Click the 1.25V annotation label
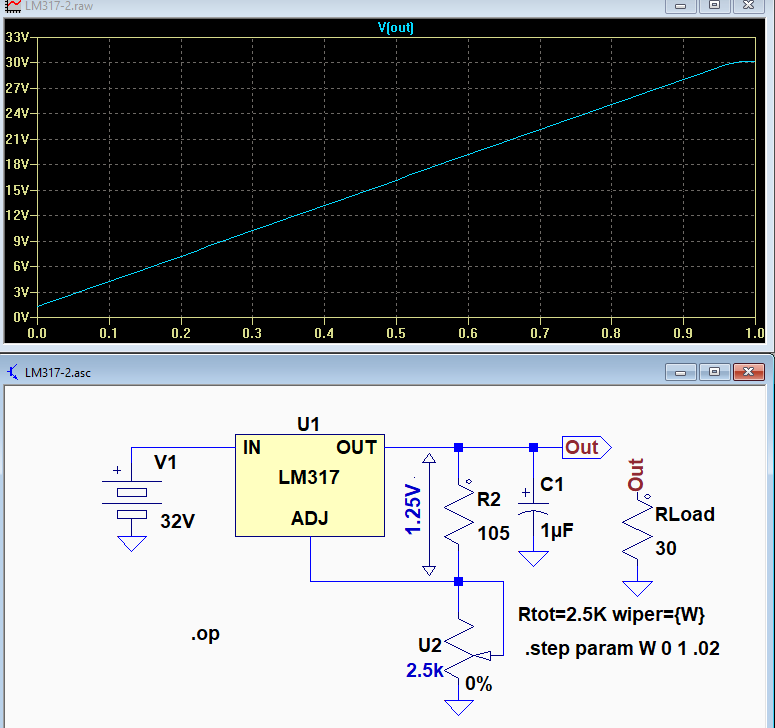The height and width of the screenshot is (728, 775). (x=413, y=510)
